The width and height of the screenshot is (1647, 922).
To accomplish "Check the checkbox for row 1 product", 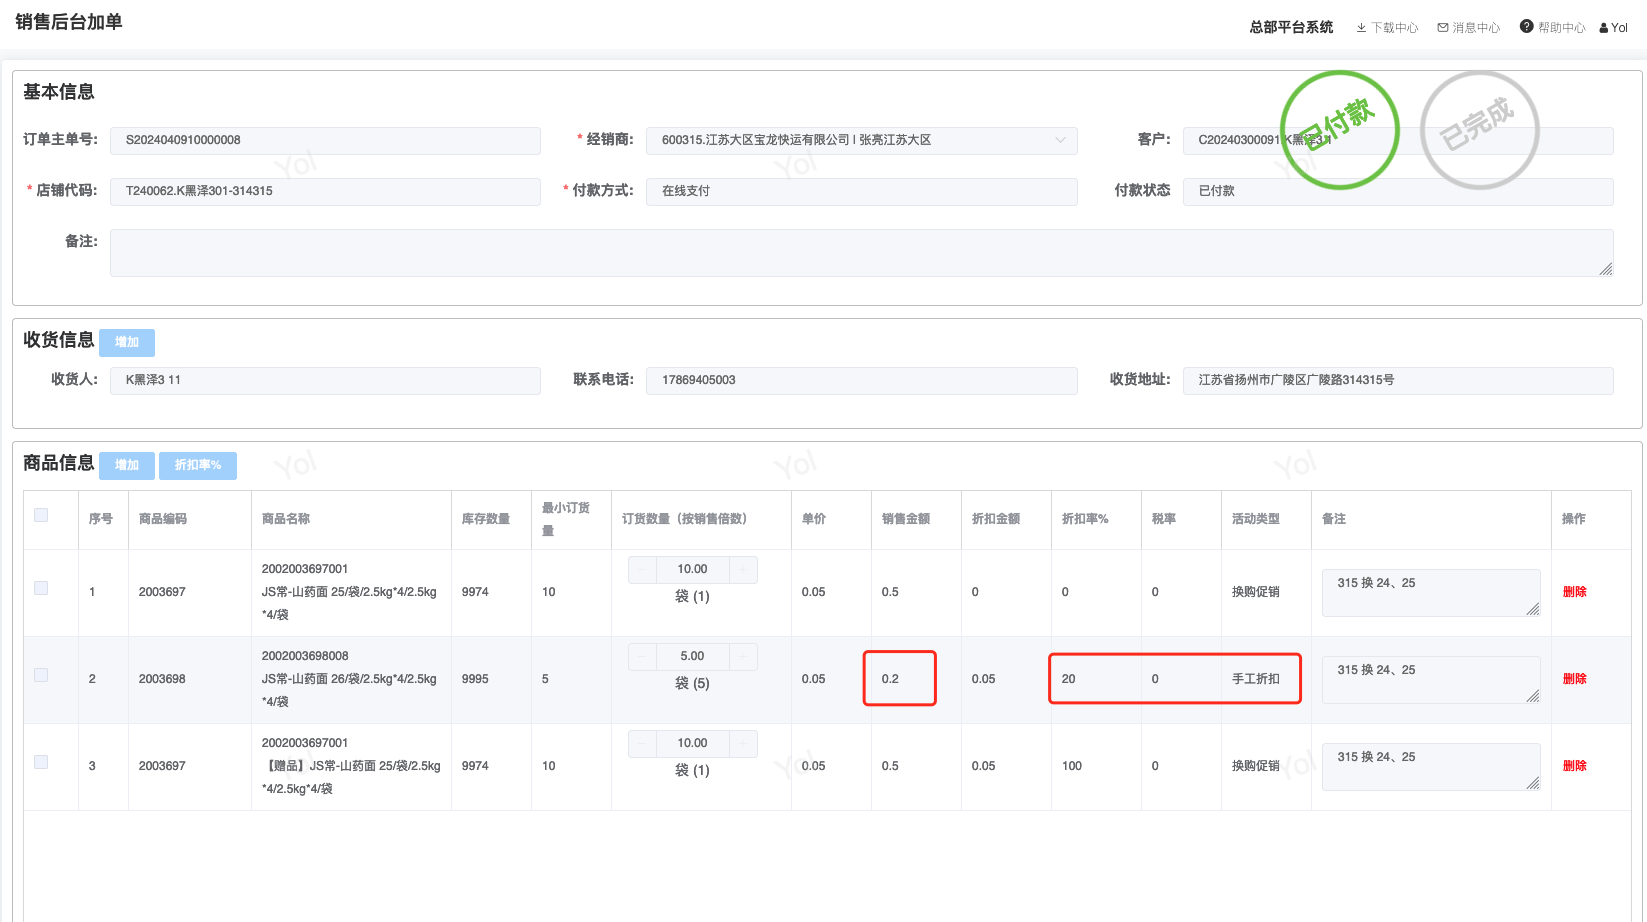I will pyautogui.click(x=41, y=588).
